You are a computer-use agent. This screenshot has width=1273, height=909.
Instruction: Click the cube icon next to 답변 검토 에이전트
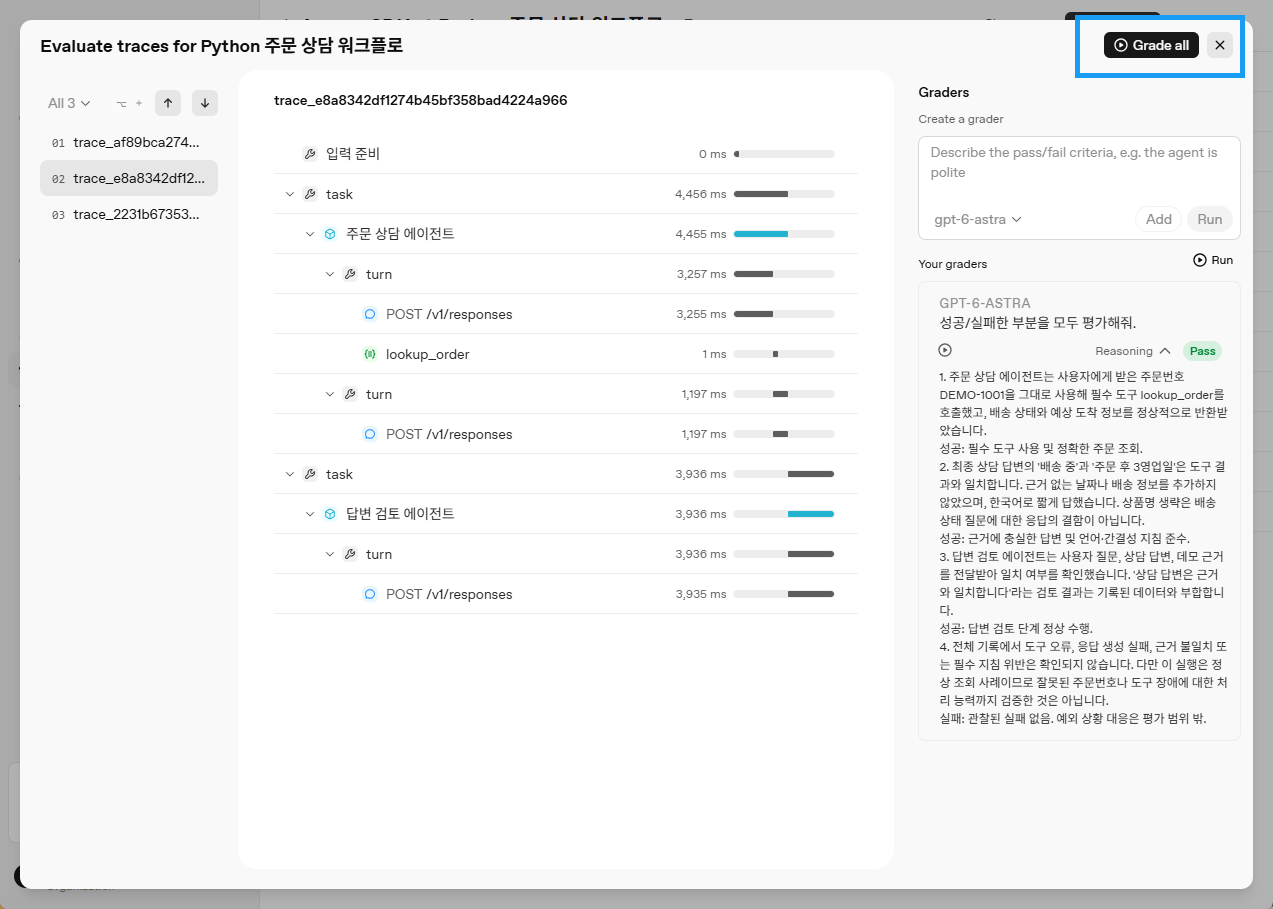click(330, 514)
